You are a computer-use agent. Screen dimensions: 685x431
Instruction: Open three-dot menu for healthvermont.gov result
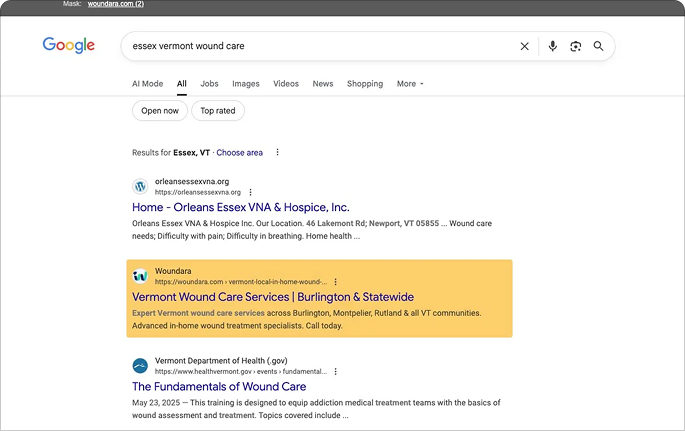coord(336,372)
